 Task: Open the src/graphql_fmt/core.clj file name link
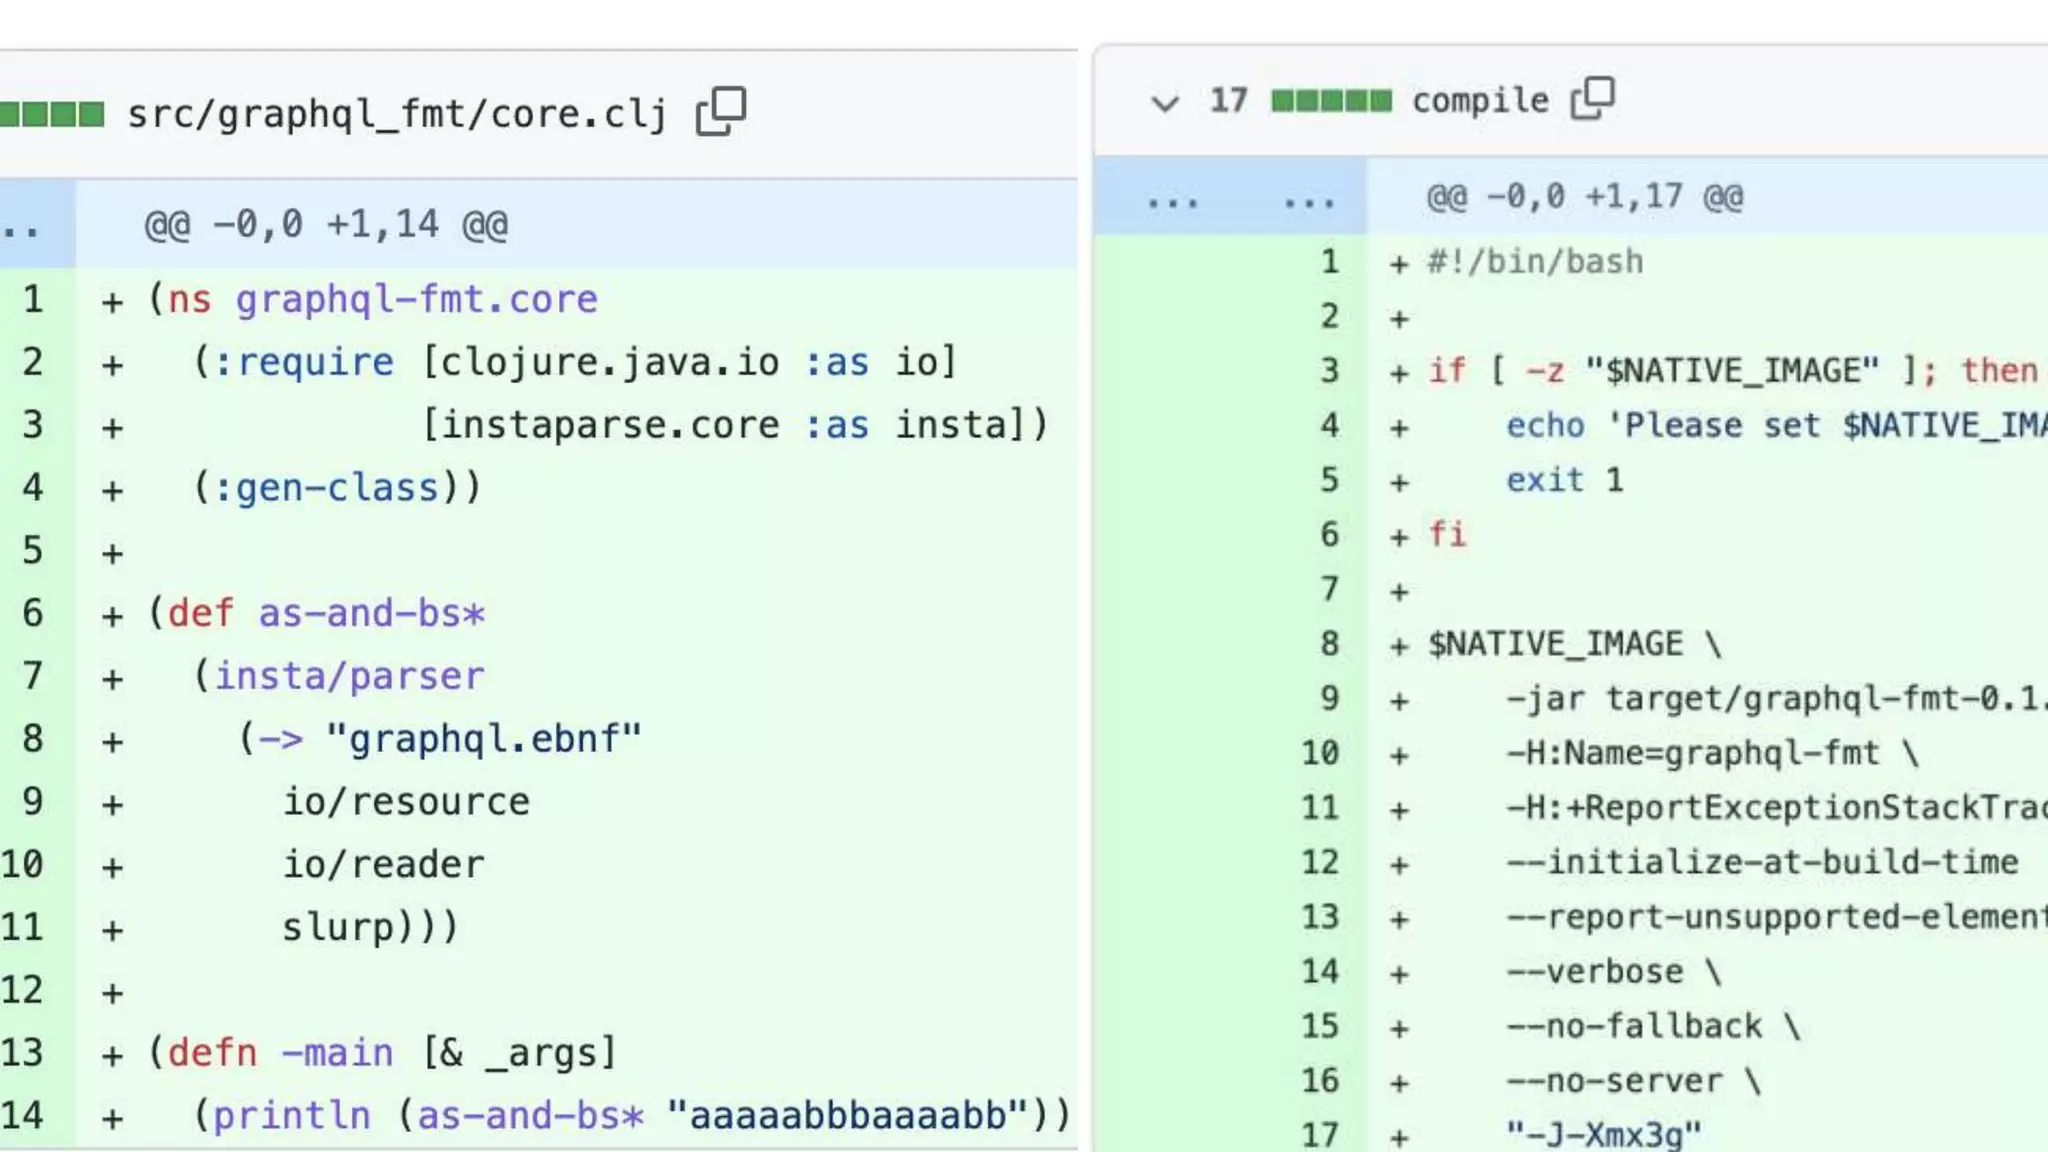(x=397, y=114)
